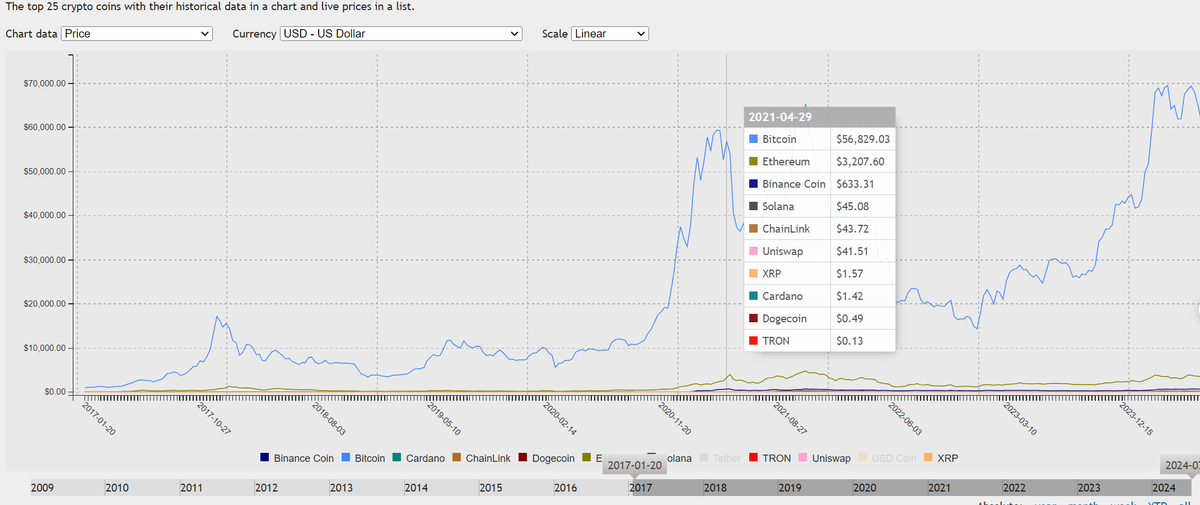Screen dimensions: 1200x505
Task: Click the $10,000.00 y-axis label
Action: [x=45, y=348]
